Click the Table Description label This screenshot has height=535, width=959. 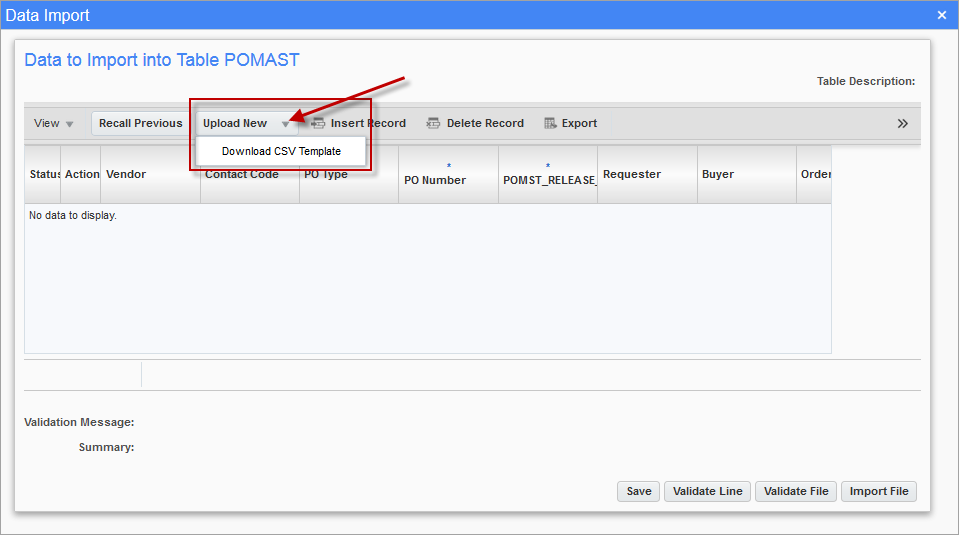[x=866, y=81]
